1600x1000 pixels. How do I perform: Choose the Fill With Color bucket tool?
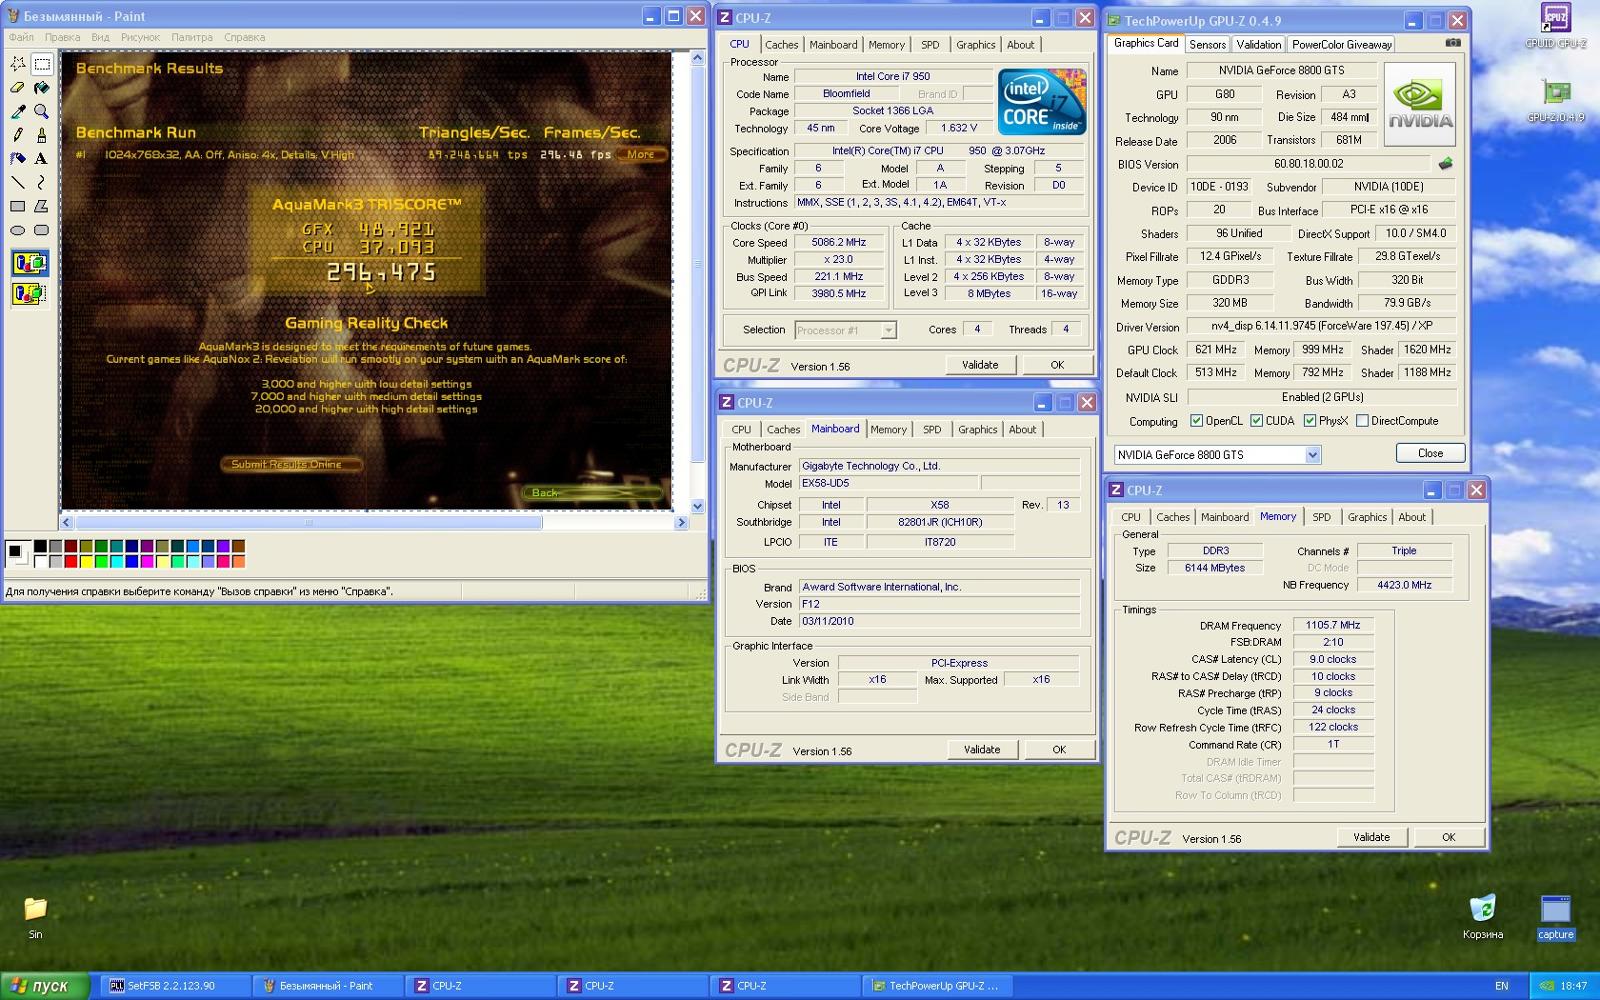41,88
